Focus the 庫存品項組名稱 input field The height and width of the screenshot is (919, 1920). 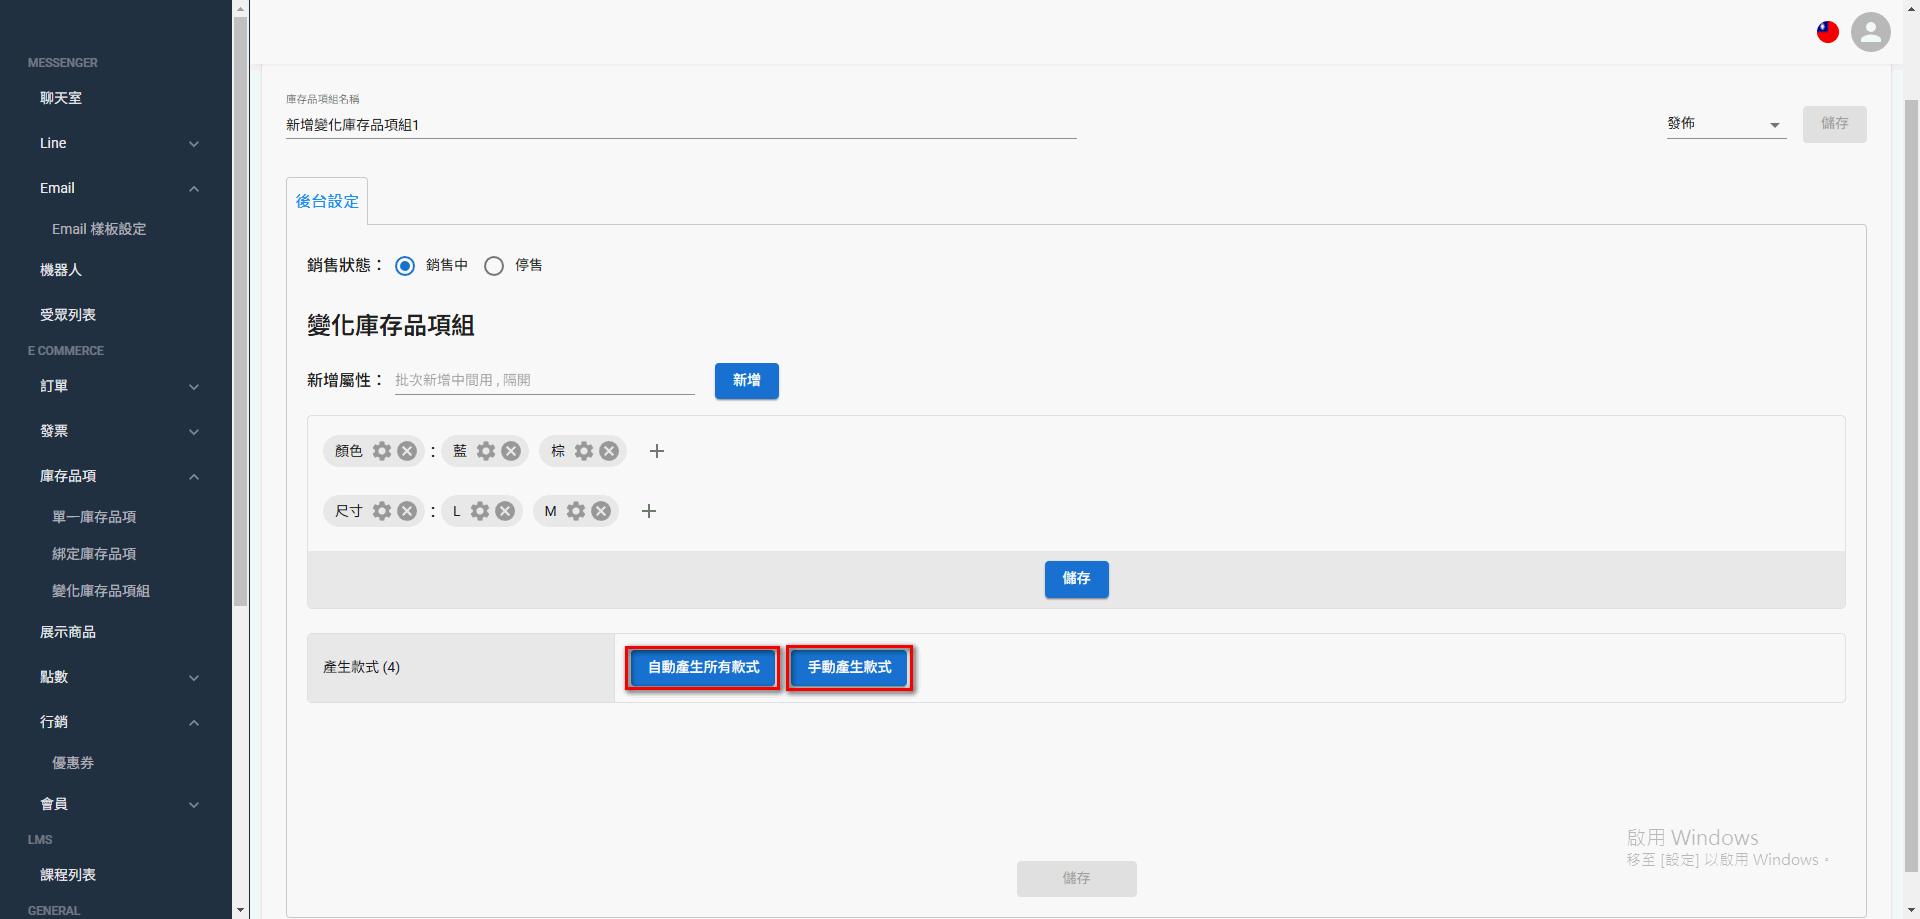click(681, 125)
